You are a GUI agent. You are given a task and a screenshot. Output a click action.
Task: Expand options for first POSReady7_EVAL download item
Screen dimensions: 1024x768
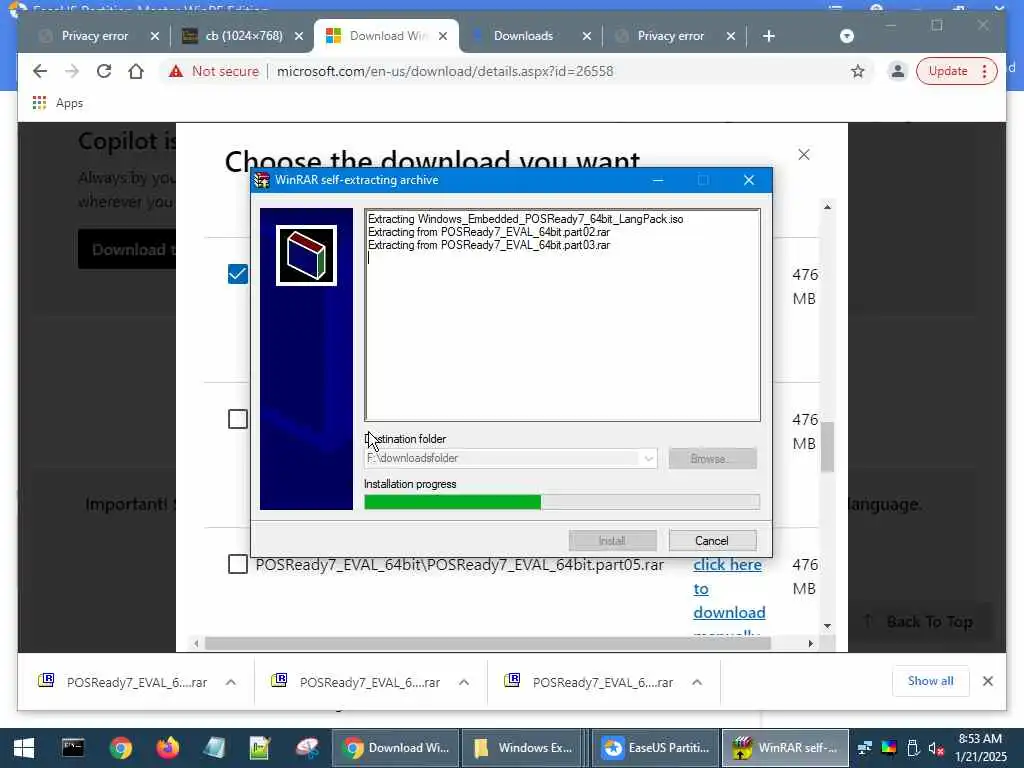[x=231, y=682]
